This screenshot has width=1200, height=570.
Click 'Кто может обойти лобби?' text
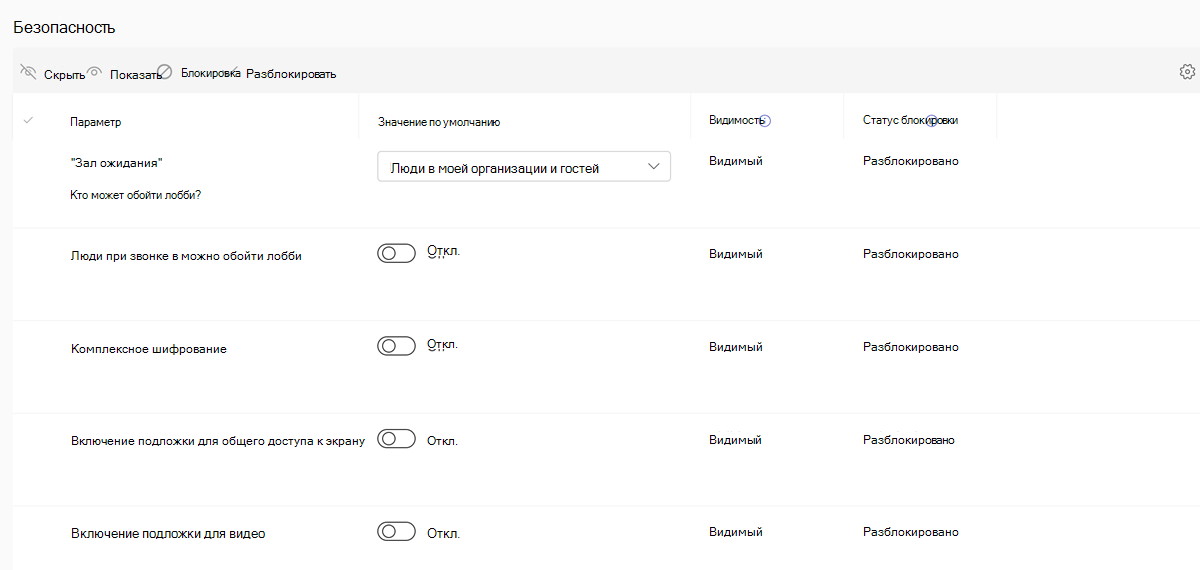[x=135, y=195]
